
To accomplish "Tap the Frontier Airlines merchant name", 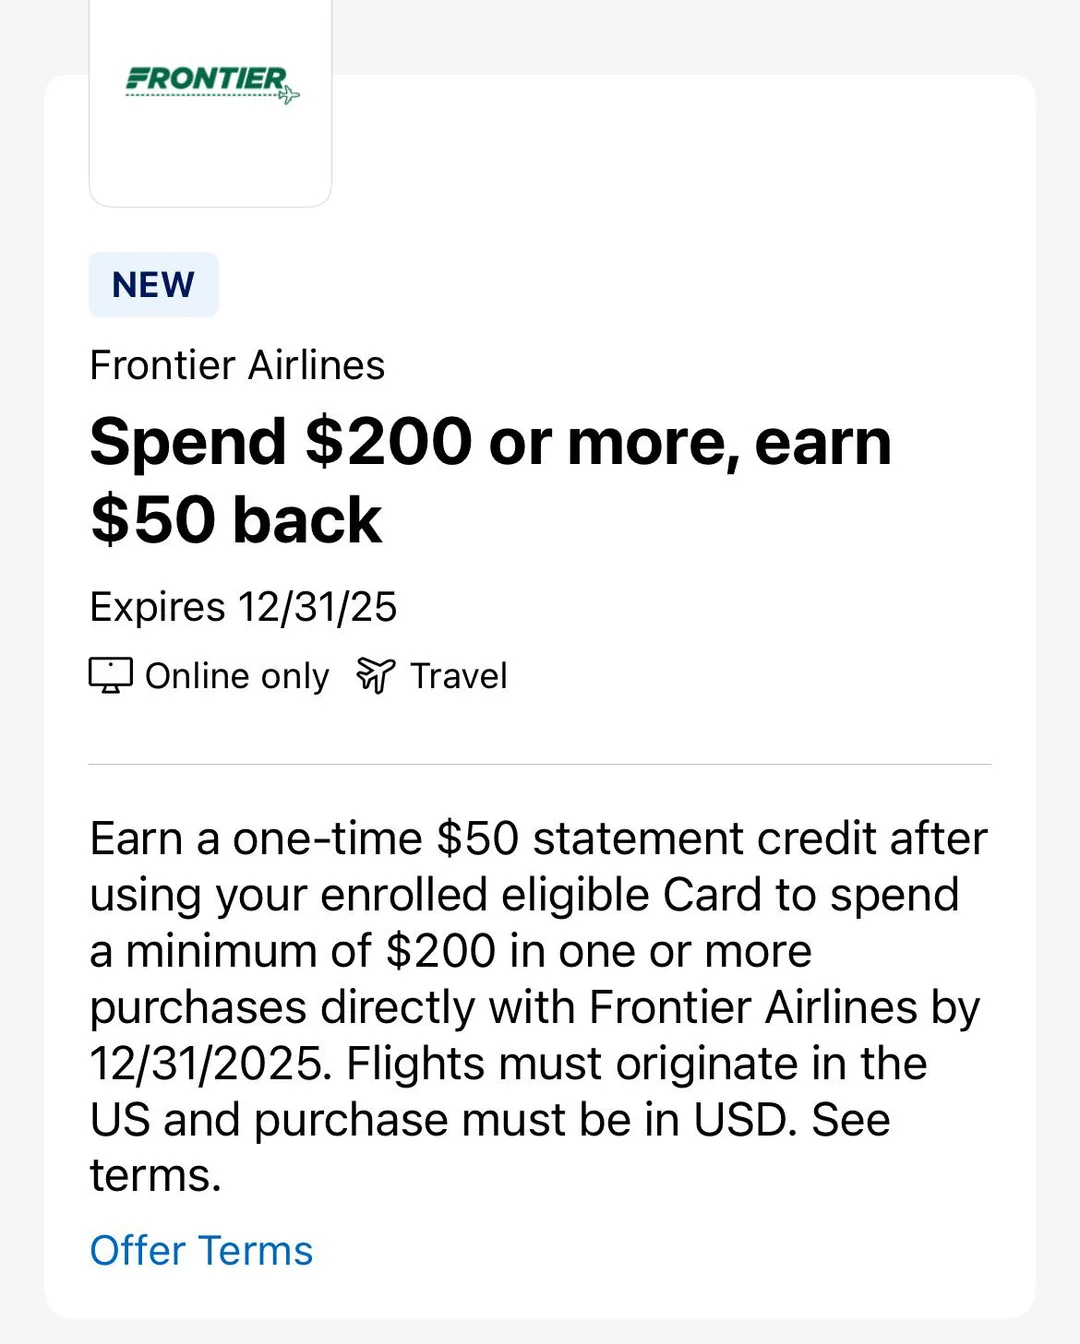I will coord(237,366).
